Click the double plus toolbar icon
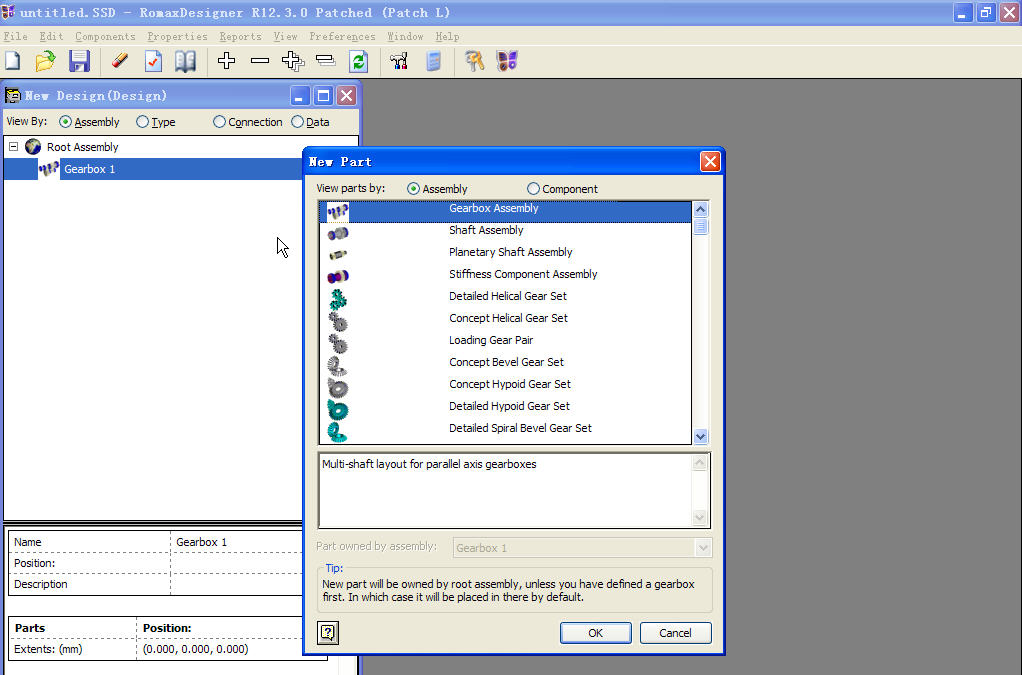This screenshot has height=675, width=1022. [293, 61]
